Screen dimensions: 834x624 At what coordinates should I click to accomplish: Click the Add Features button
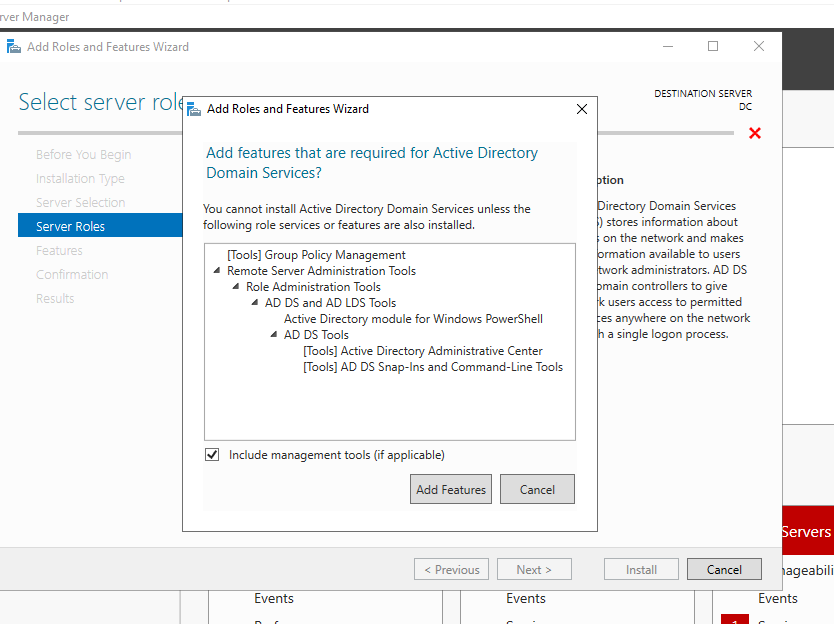click(x=451, y=489)
